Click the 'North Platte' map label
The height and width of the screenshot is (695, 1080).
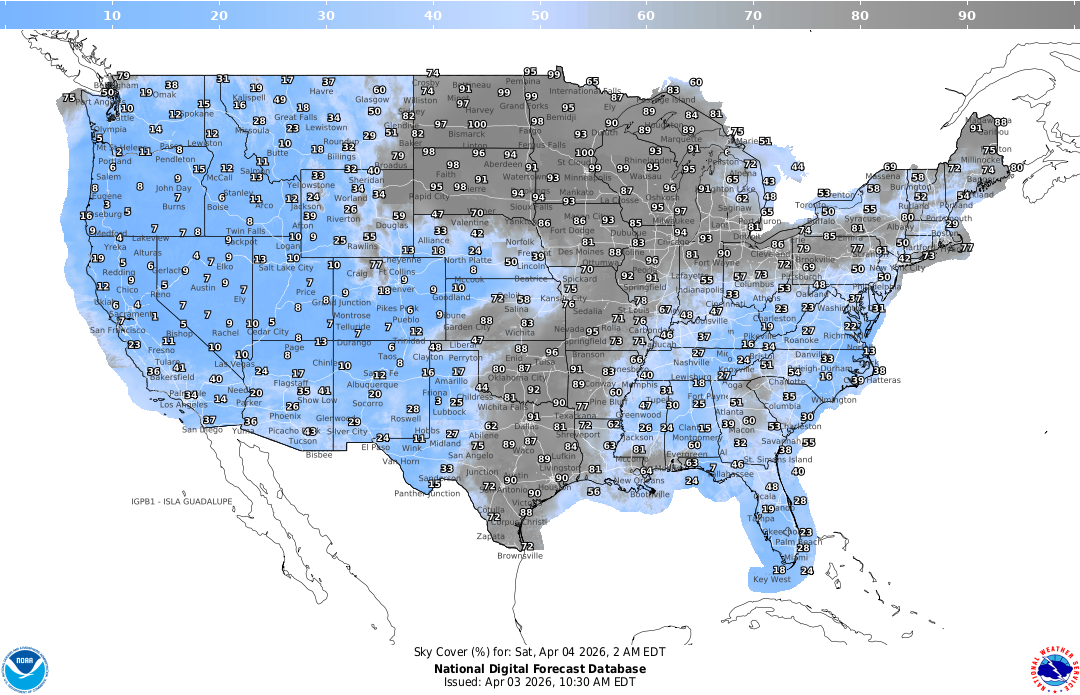tap(468, 260)
